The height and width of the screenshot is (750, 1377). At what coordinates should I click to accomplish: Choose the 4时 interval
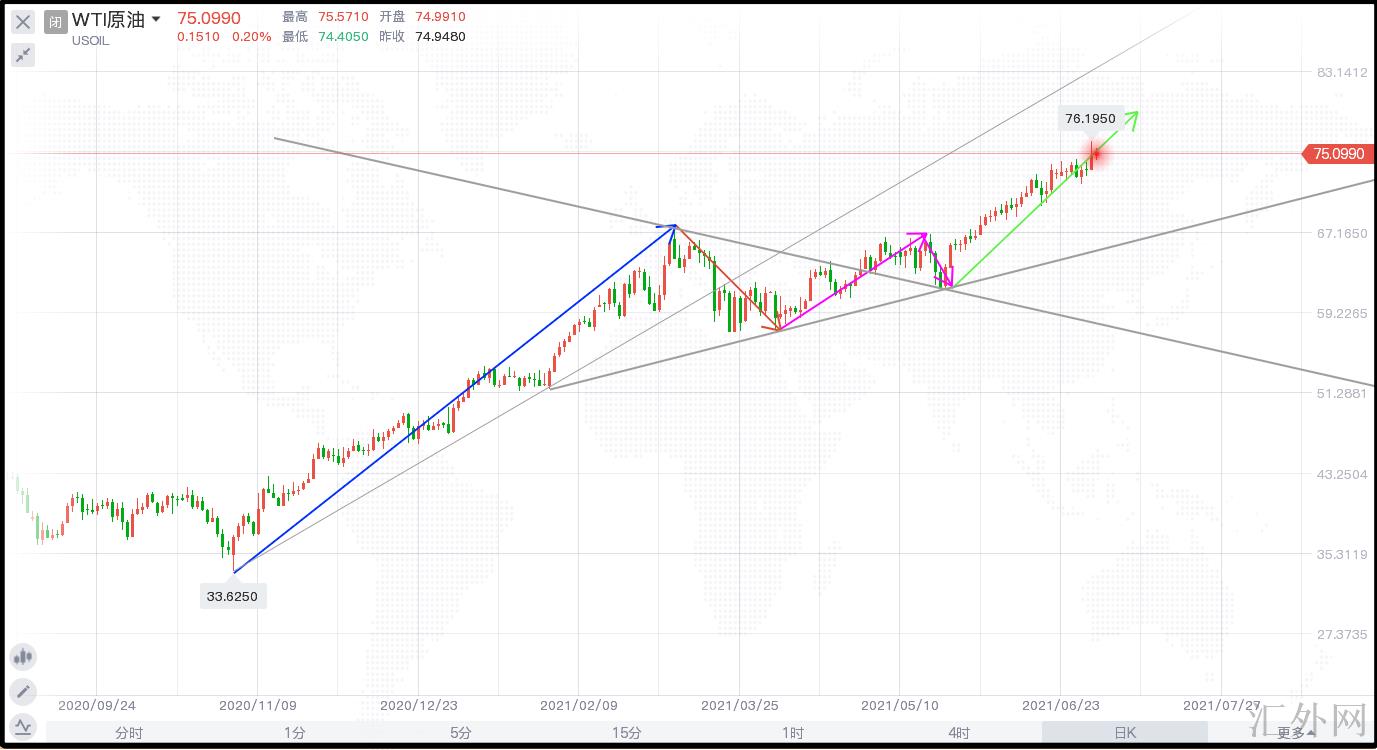tap(959, 733)
